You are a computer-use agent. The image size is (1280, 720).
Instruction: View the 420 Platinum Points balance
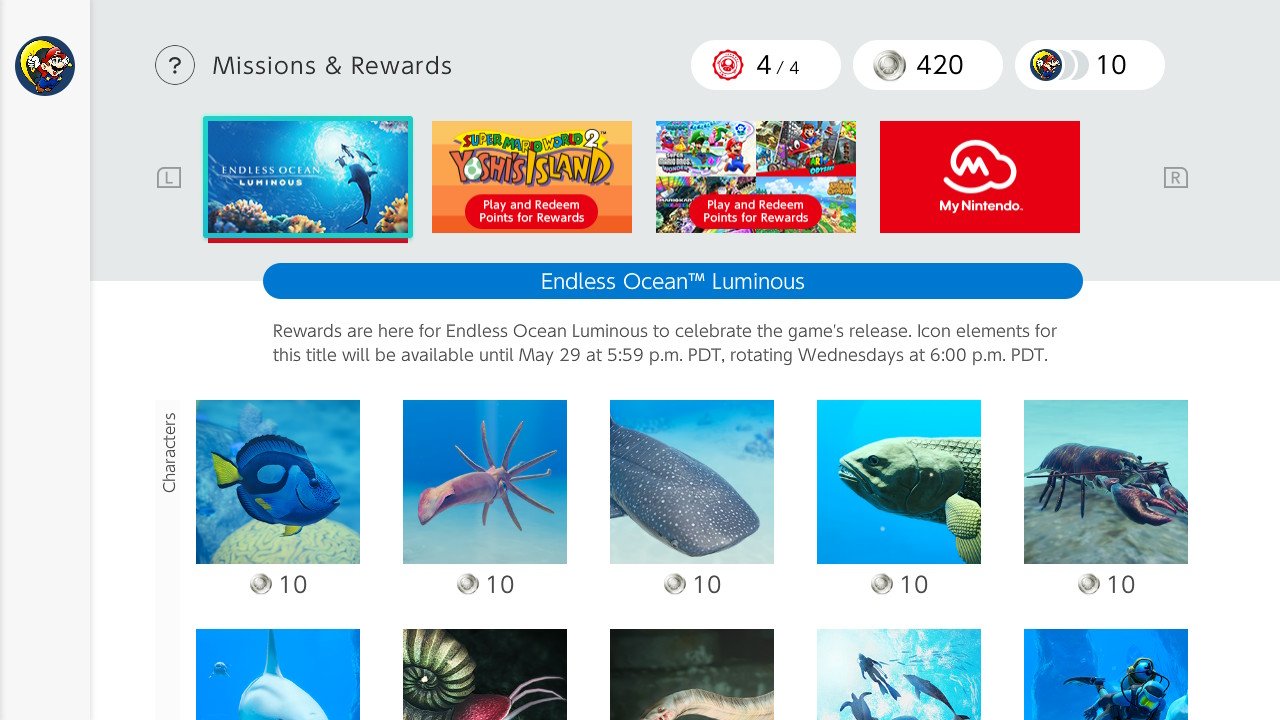[928, 65]
